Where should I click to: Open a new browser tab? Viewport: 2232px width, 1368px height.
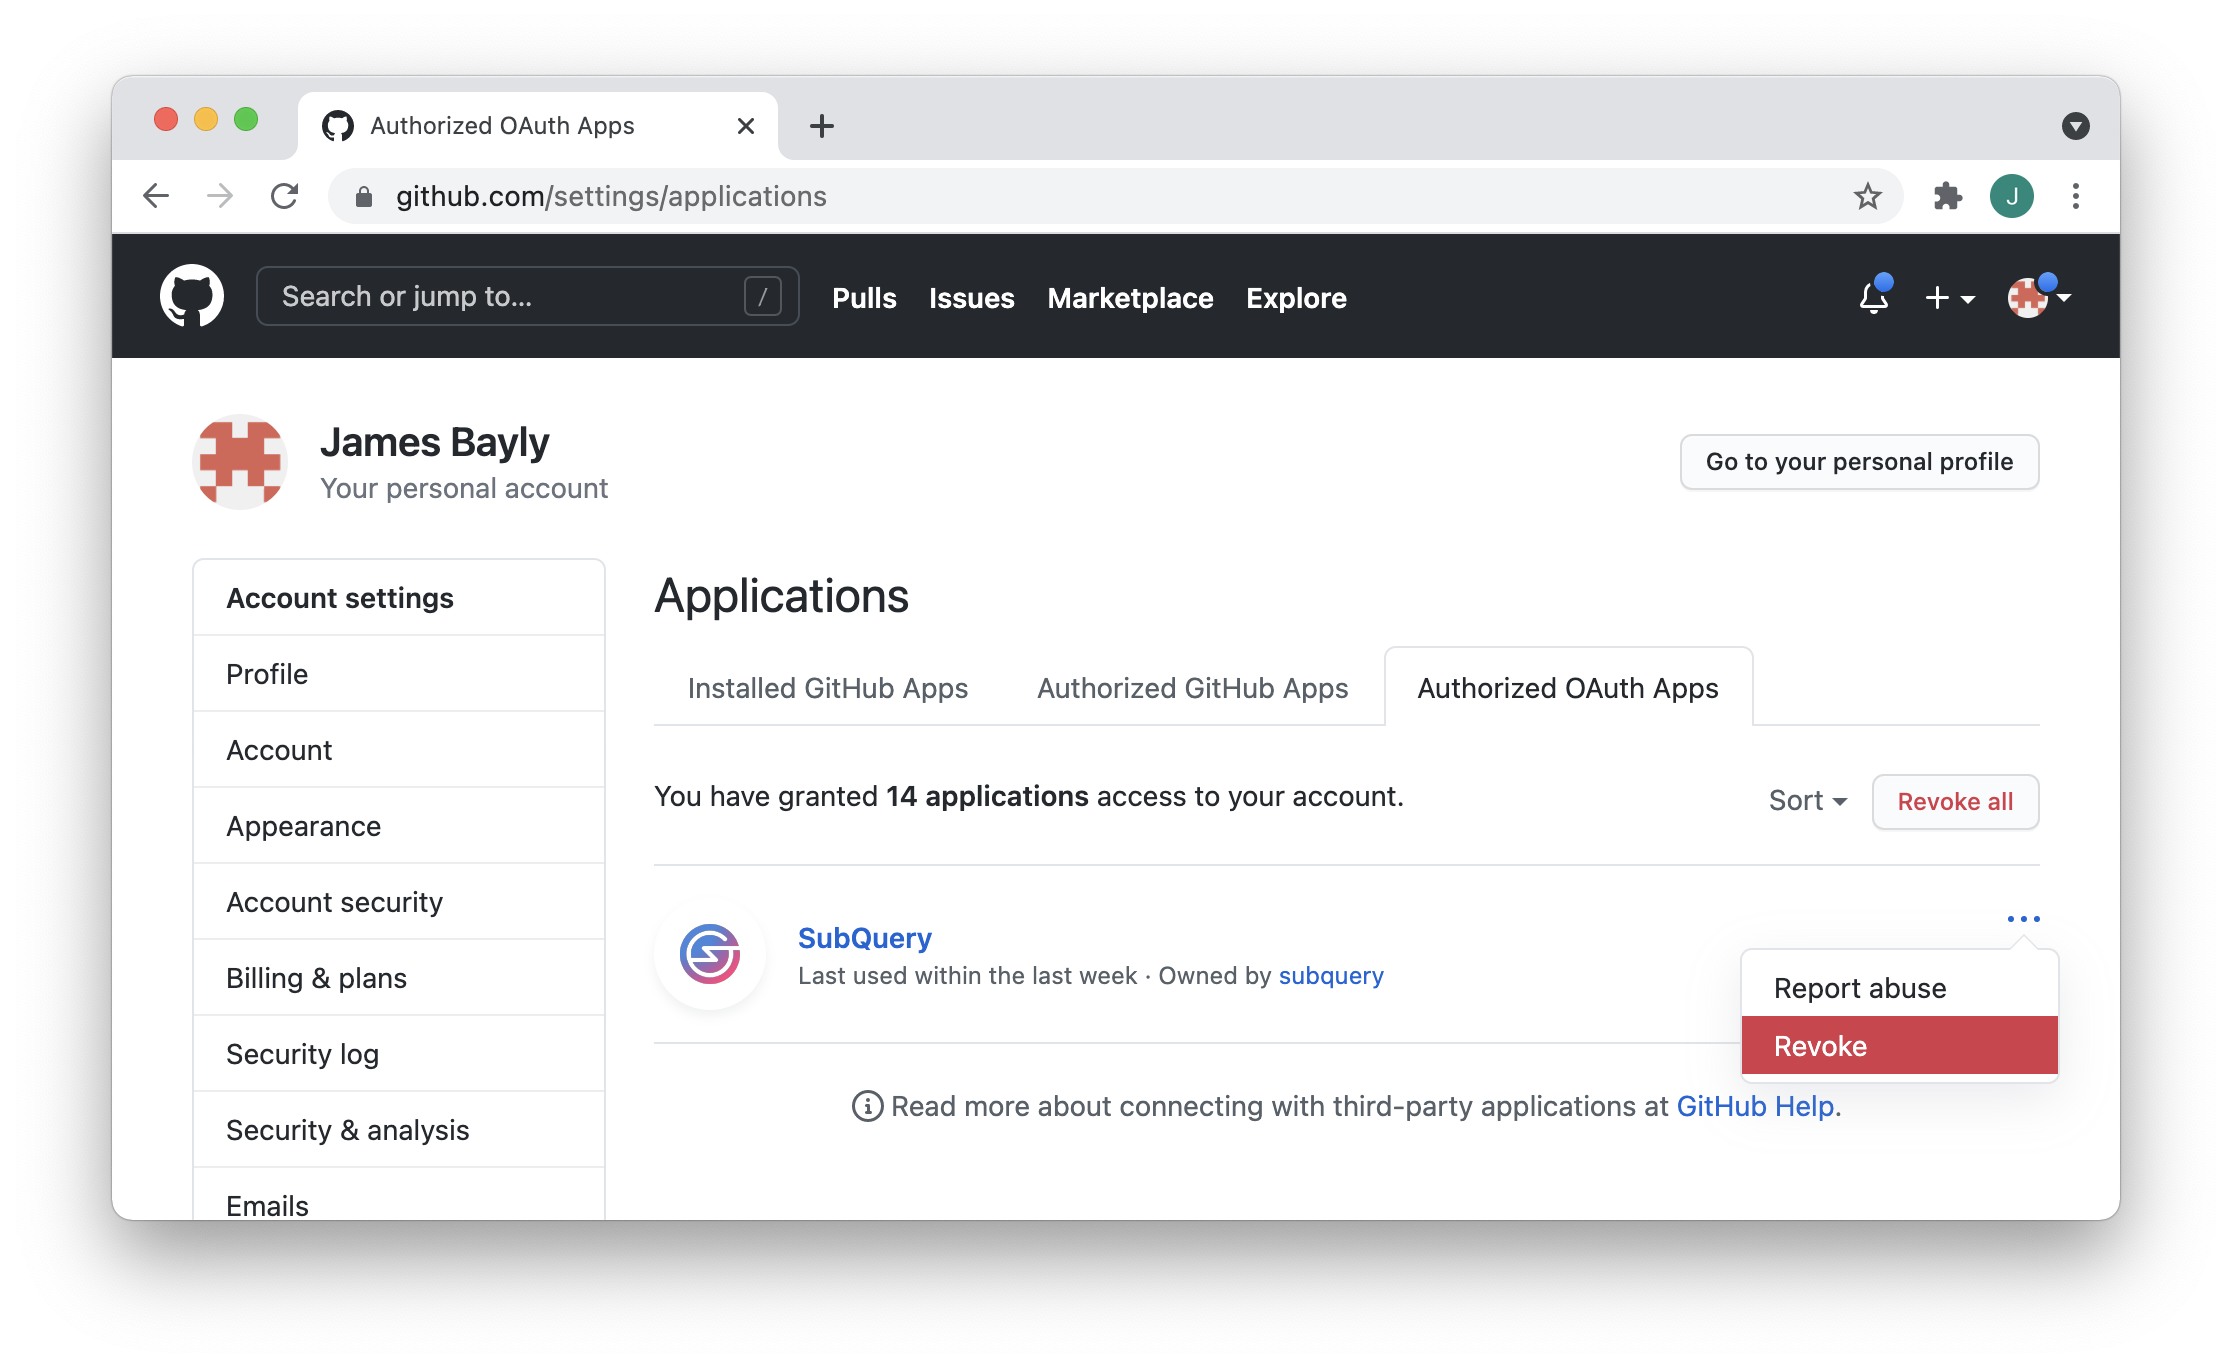pyautogui.click(x=821, y=126)
